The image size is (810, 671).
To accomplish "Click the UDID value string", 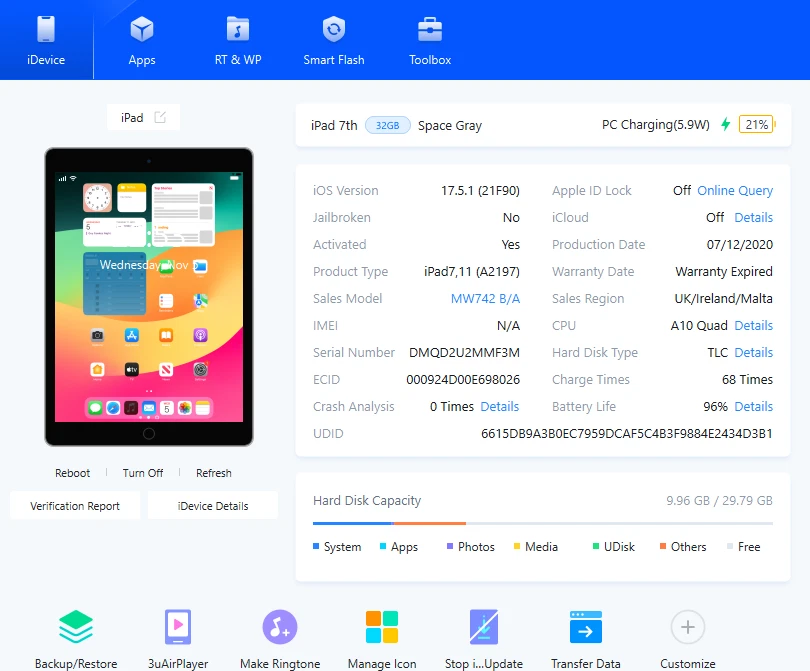I will tap(627, 433).
